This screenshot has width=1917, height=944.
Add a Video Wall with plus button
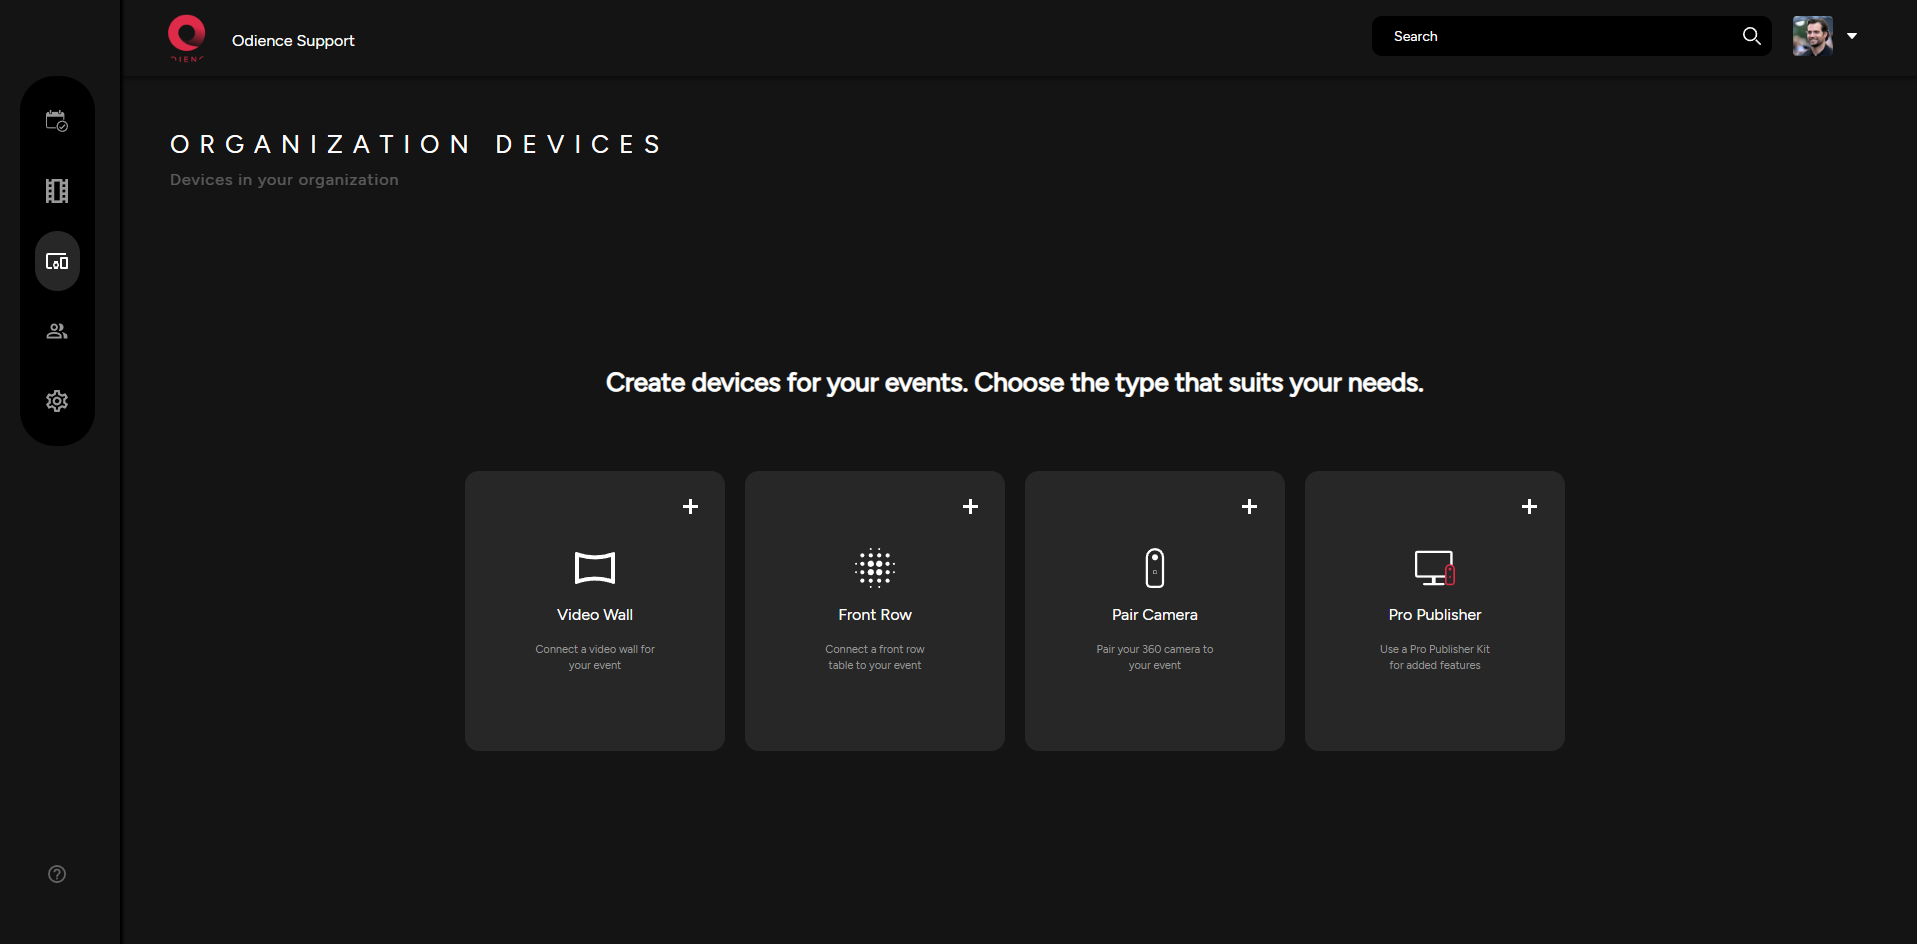(x=690, y=507)
